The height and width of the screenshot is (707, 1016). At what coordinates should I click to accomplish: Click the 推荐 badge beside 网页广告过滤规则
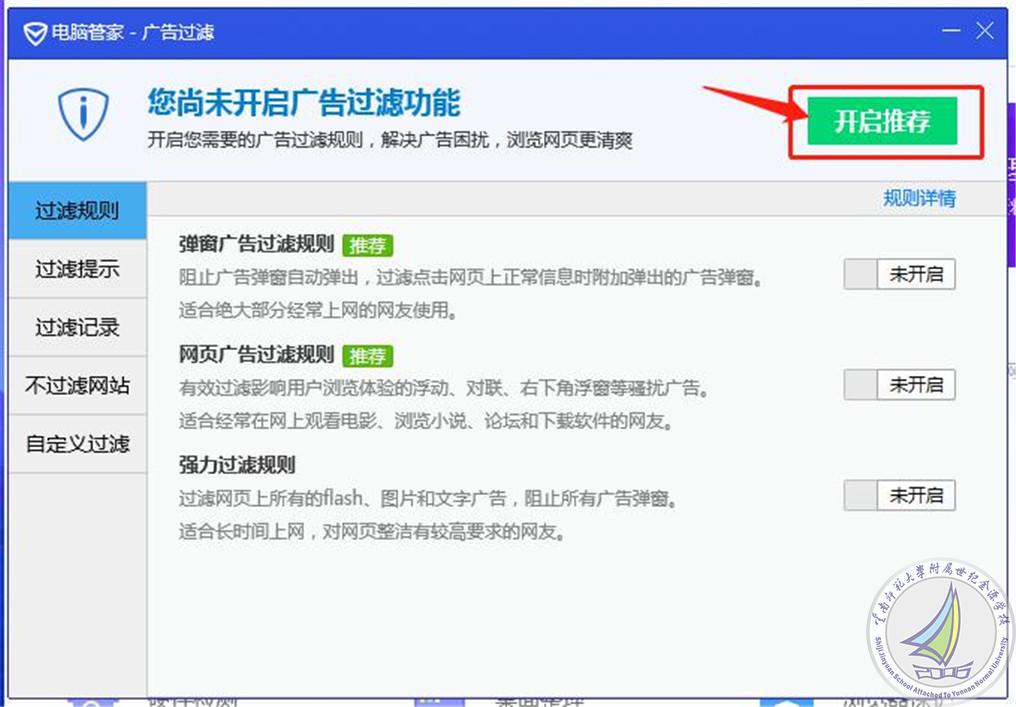pos(367,355)
